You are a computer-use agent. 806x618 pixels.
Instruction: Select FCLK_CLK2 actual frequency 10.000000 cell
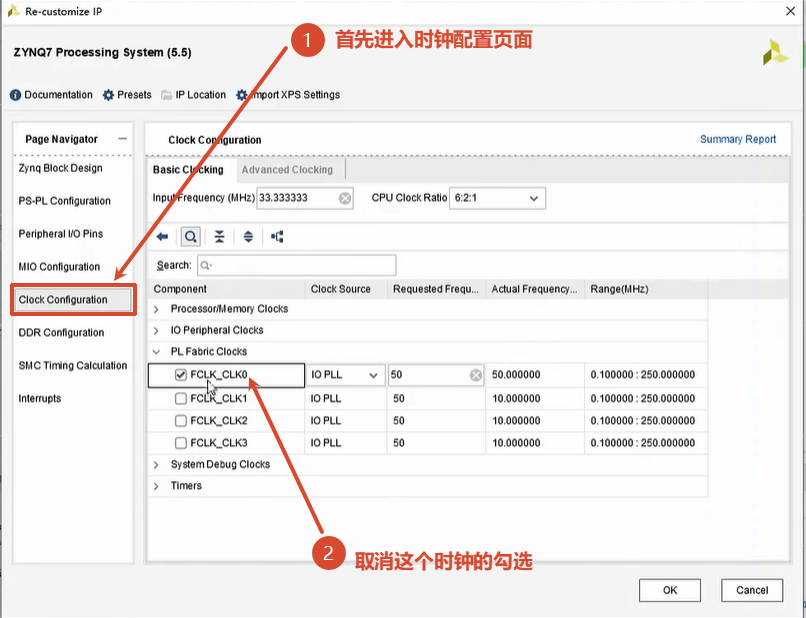[x=535, y=421]
